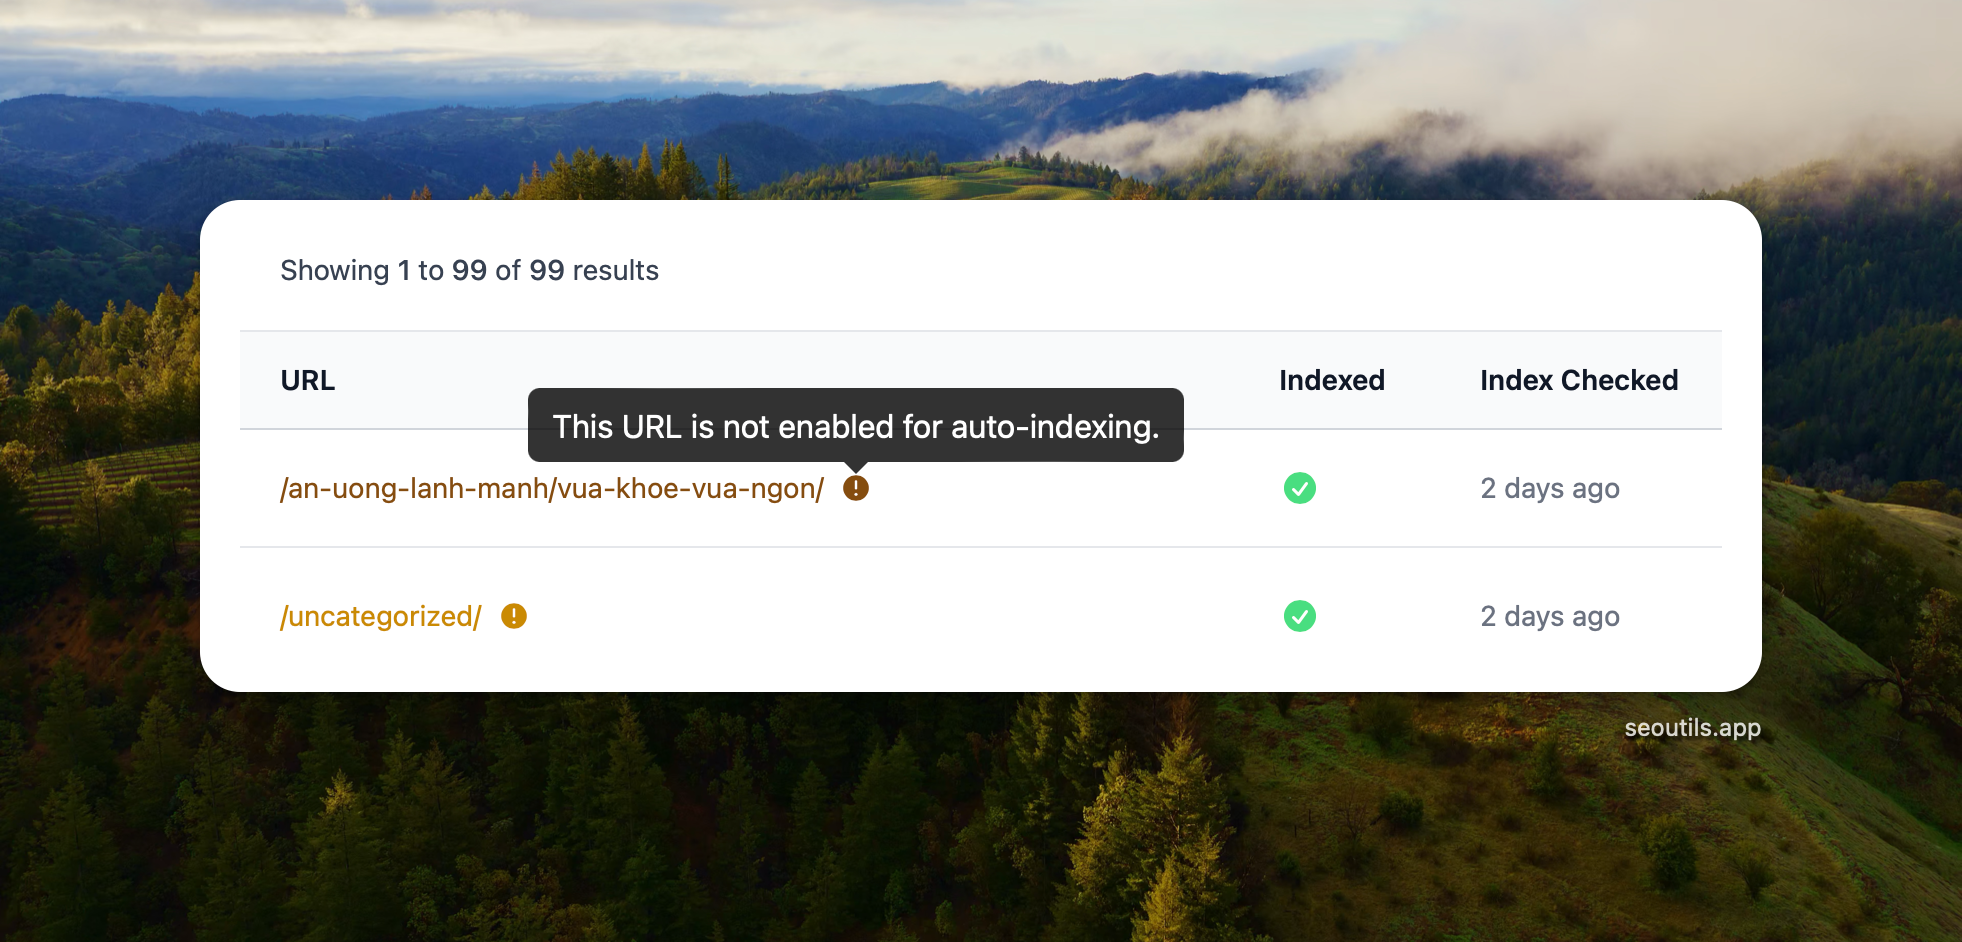Image resolution: width=1962 pixels, height=942 pixels.
Task: Click the "Showing 1 to 99" results summary
Action: (469, 271)
